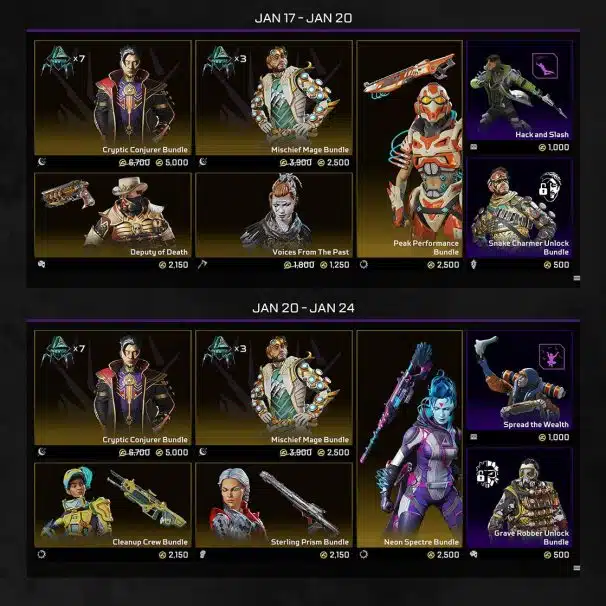Image resolution: width=606 pixels, height=606 pixels.
Task: Select the Peak Performance Bundle tile
Action: tap(410, 149)
